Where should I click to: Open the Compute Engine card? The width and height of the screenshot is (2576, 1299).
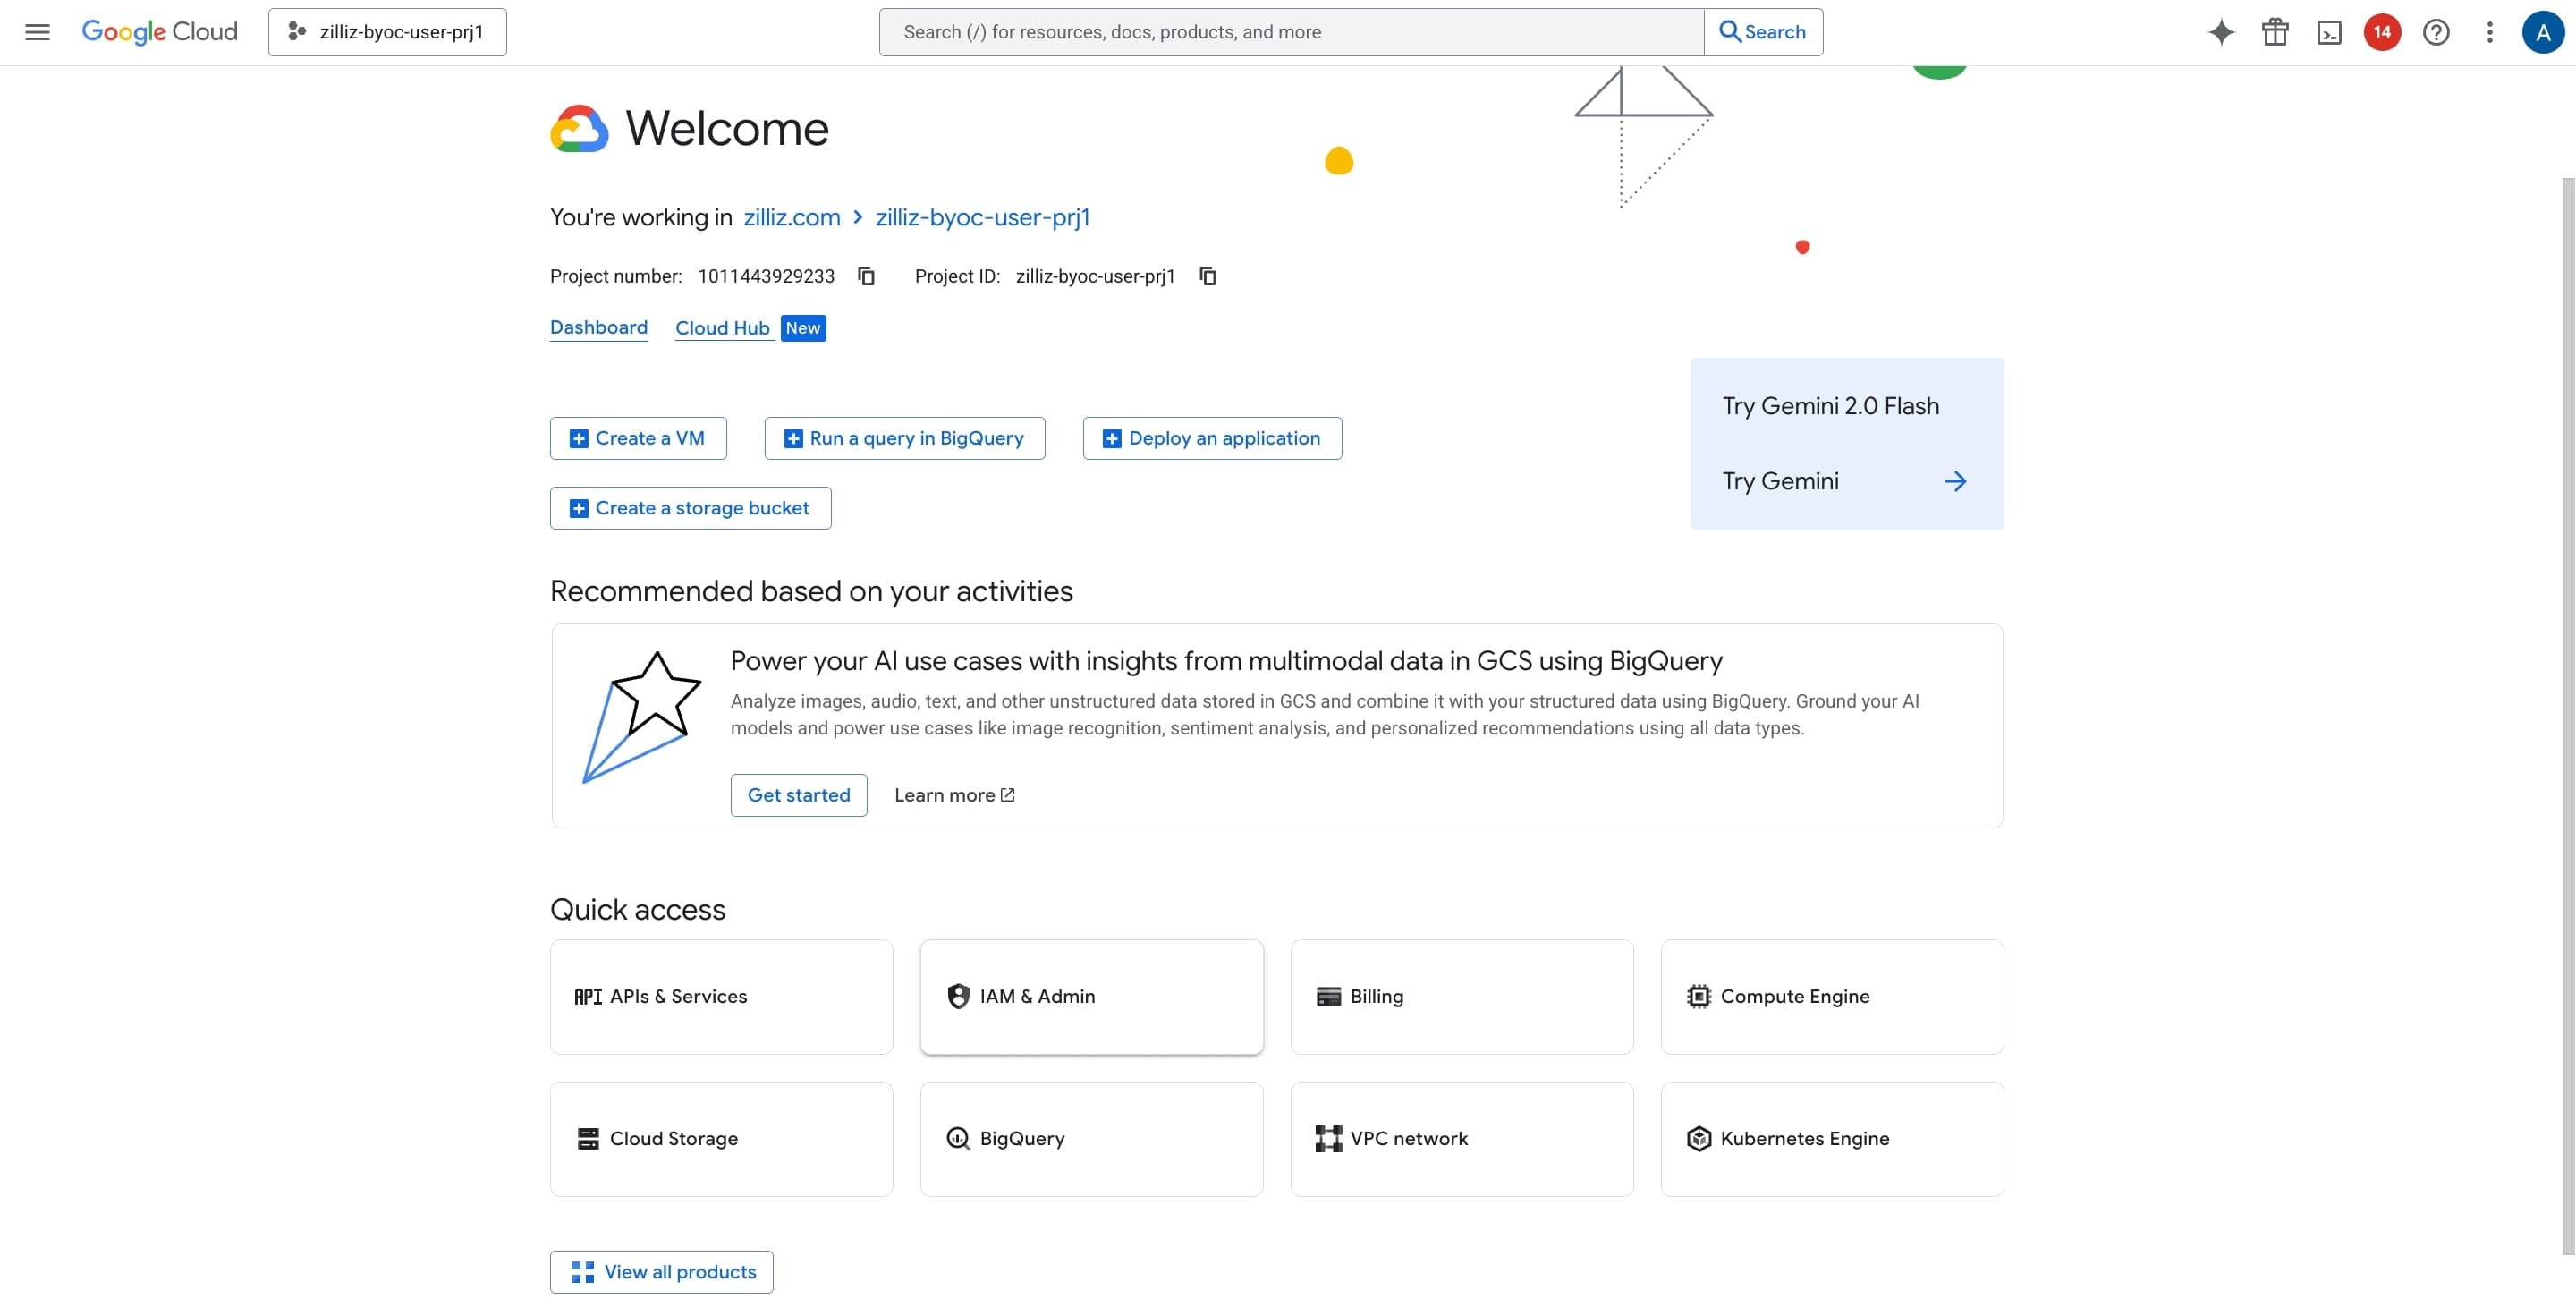(x=1832, y=997)
